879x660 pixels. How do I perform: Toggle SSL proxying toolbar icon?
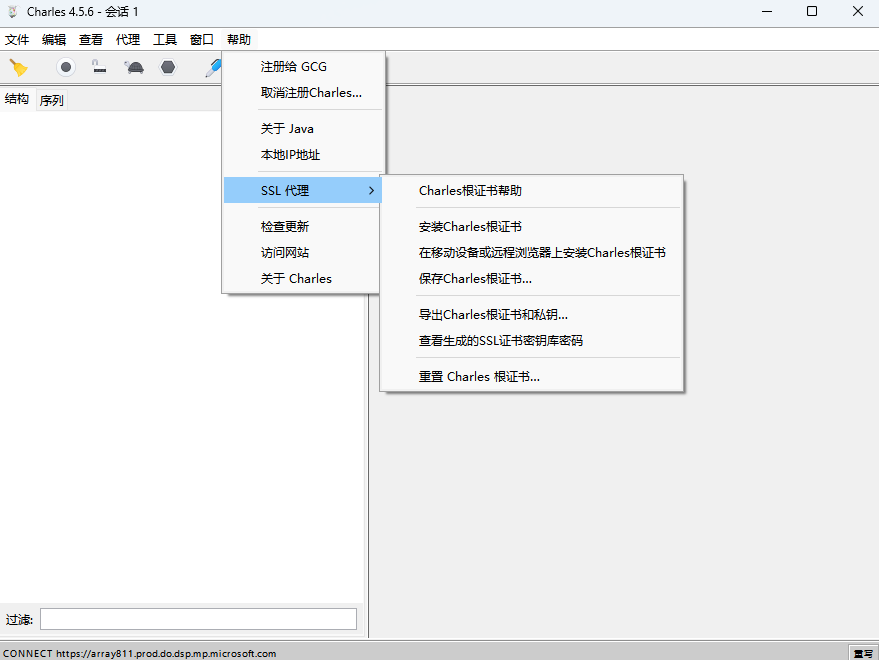coord(99,67)
